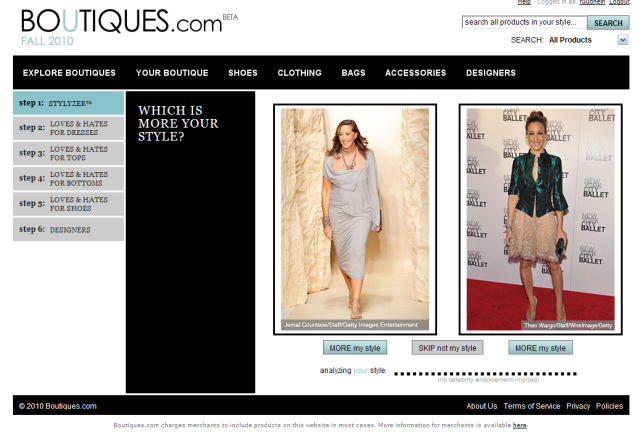Click MORE my style under left photo
This screenshot has width=640, height=437.
[x=354, y=348]
